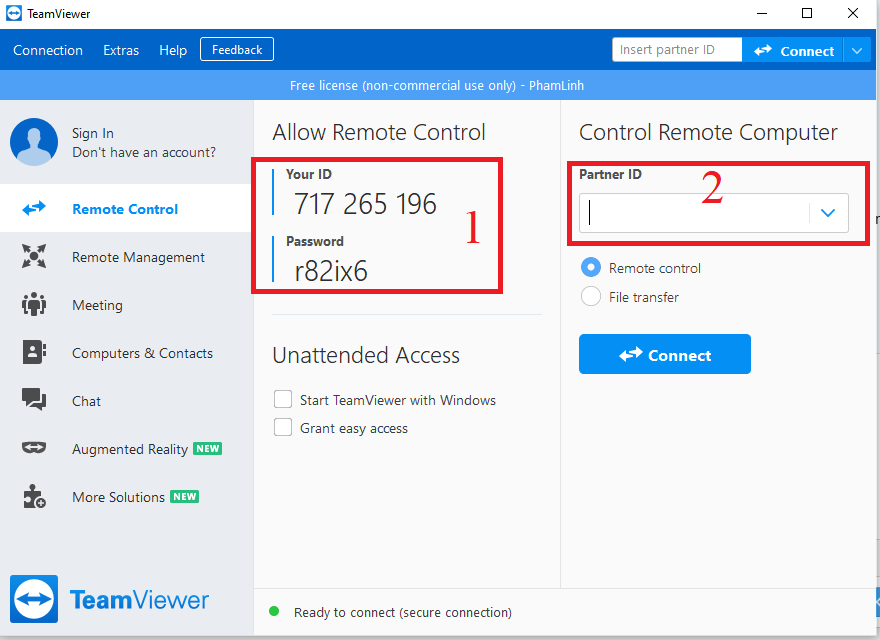Enable Start TeamViewer with Windows checkbox
The image size is (880, 640).
pyautogui.click(x=283, y=399)
